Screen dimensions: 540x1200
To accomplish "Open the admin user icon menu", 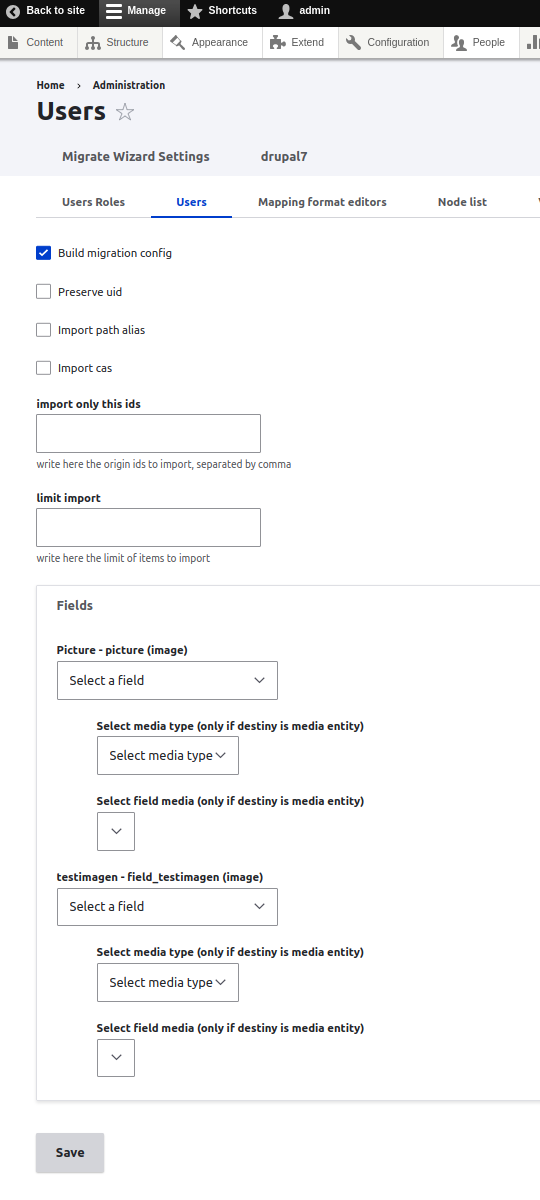I will (x=286, y=11).
